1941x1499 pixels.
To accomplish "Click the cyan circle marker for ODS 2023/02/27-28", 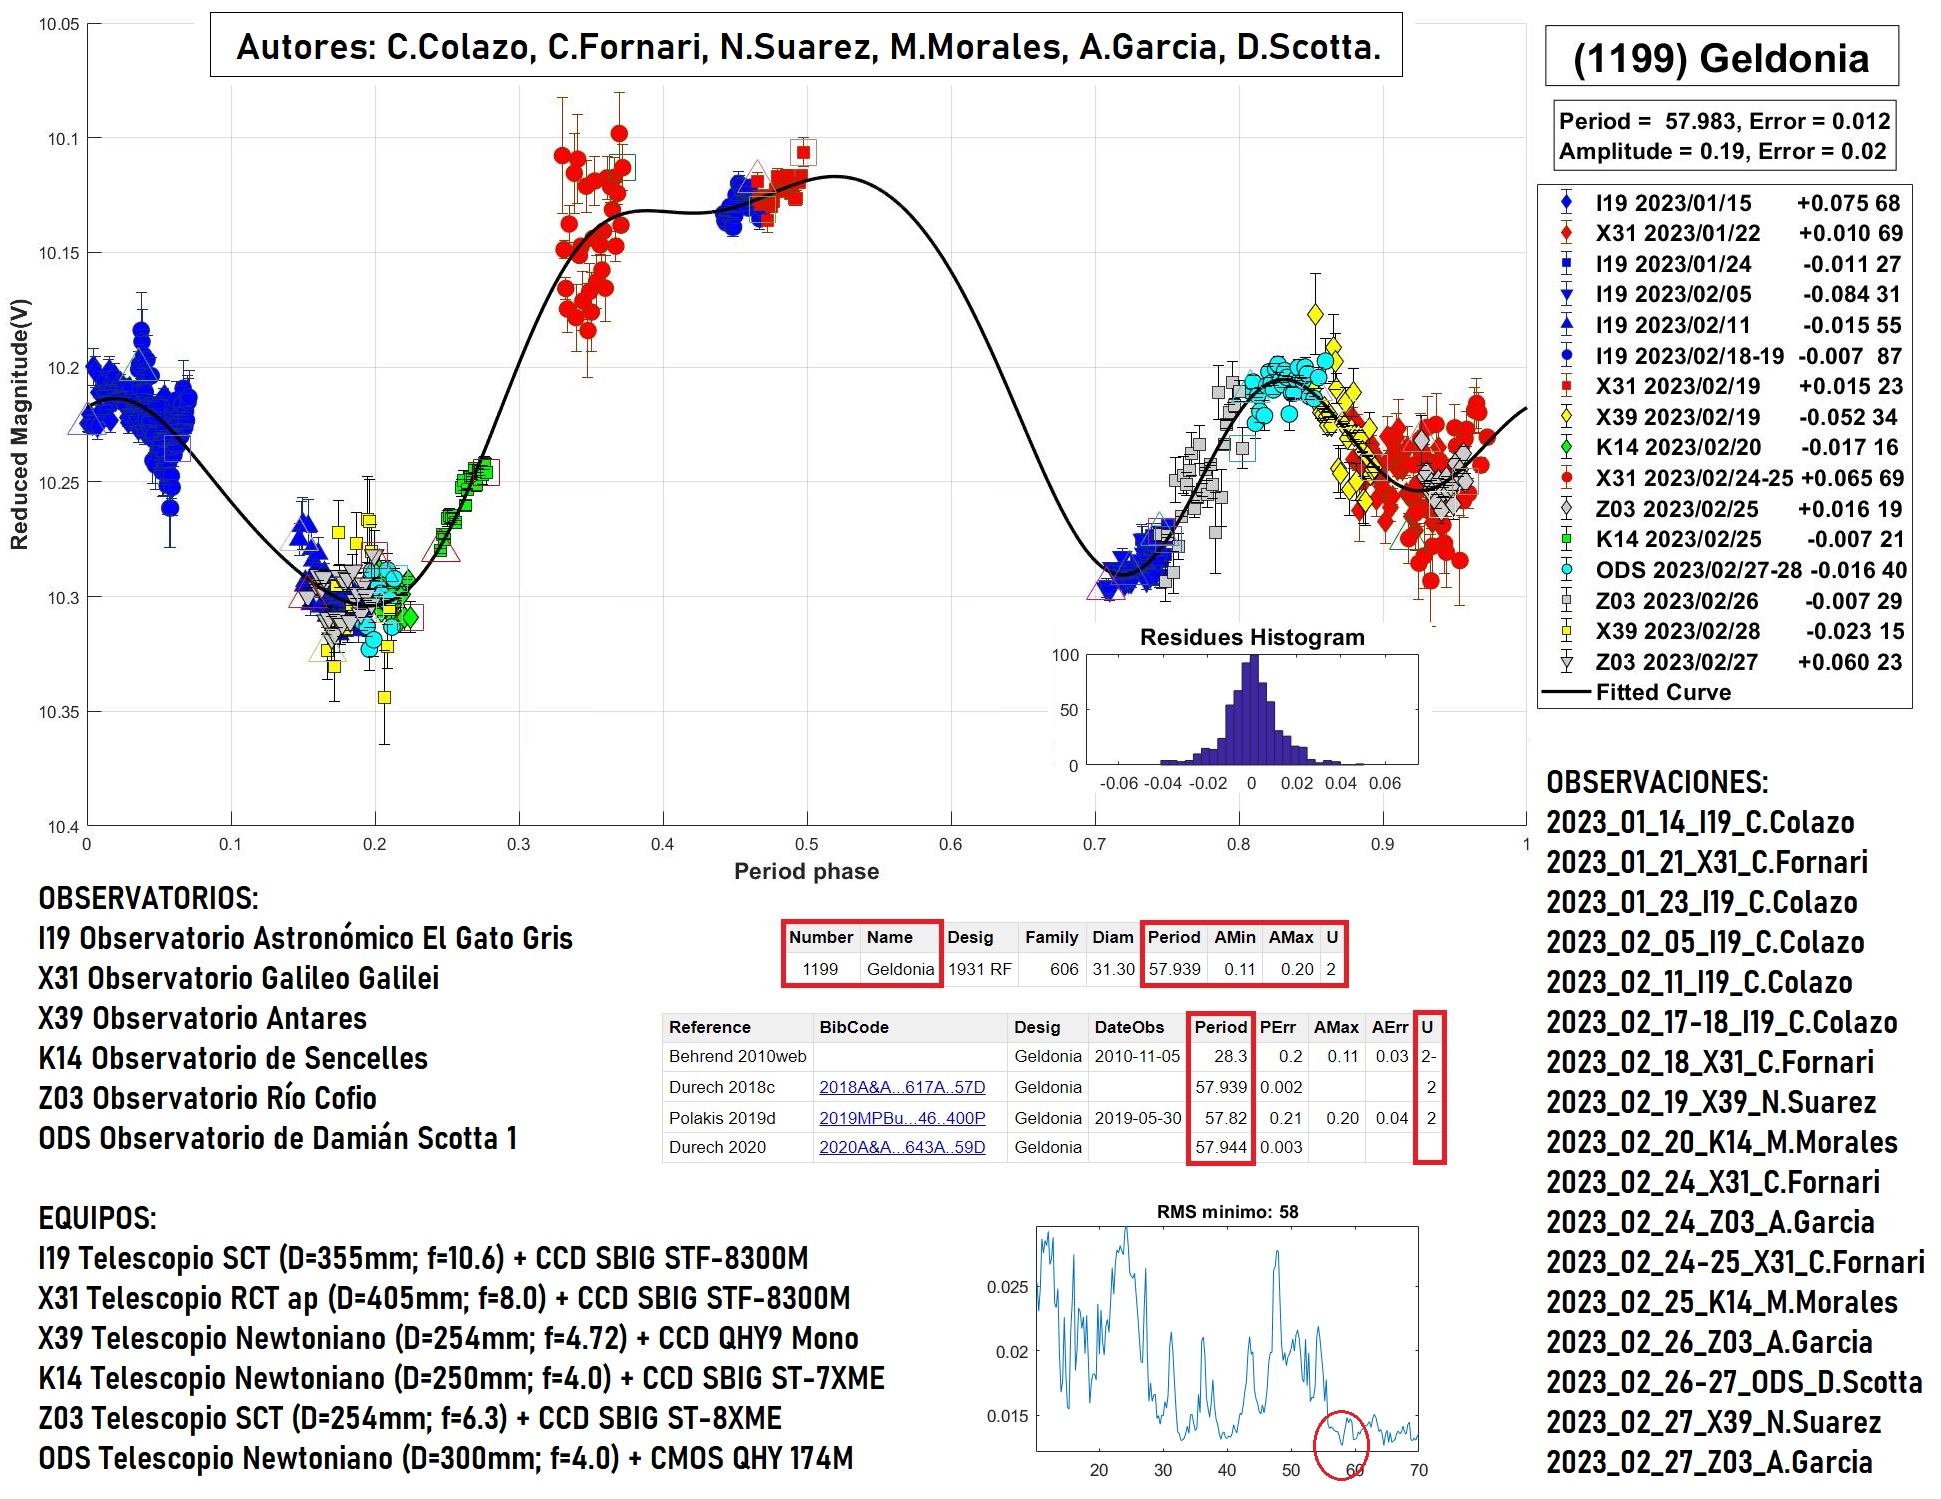I will pos(1567,570).
